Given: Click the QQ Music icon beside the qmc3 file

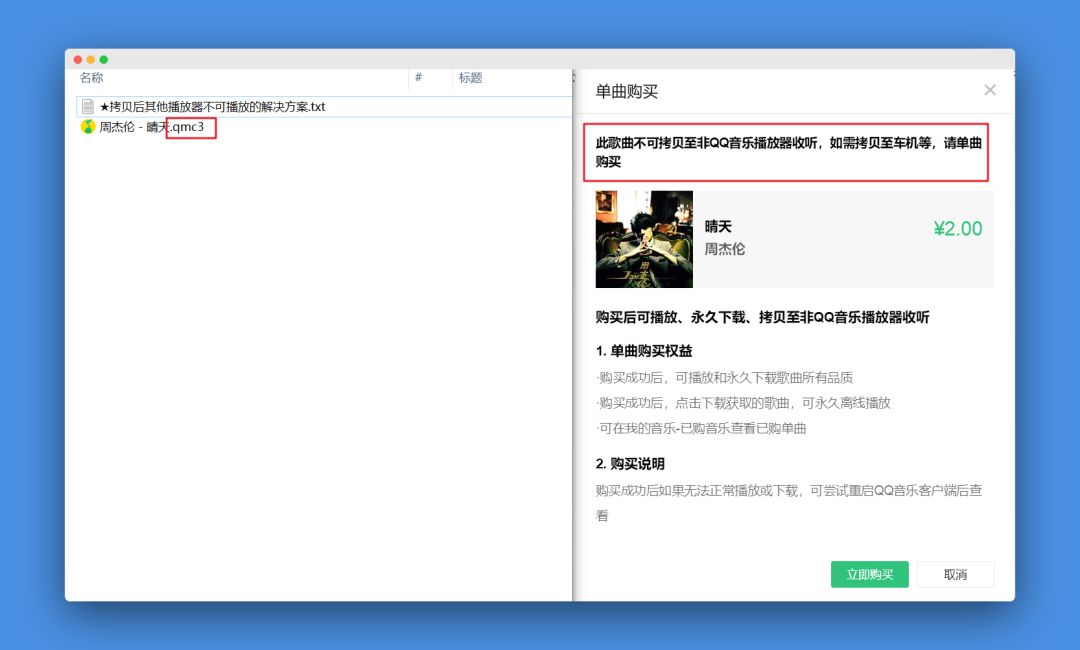Looking at the screenshot, I should point(87,127).
